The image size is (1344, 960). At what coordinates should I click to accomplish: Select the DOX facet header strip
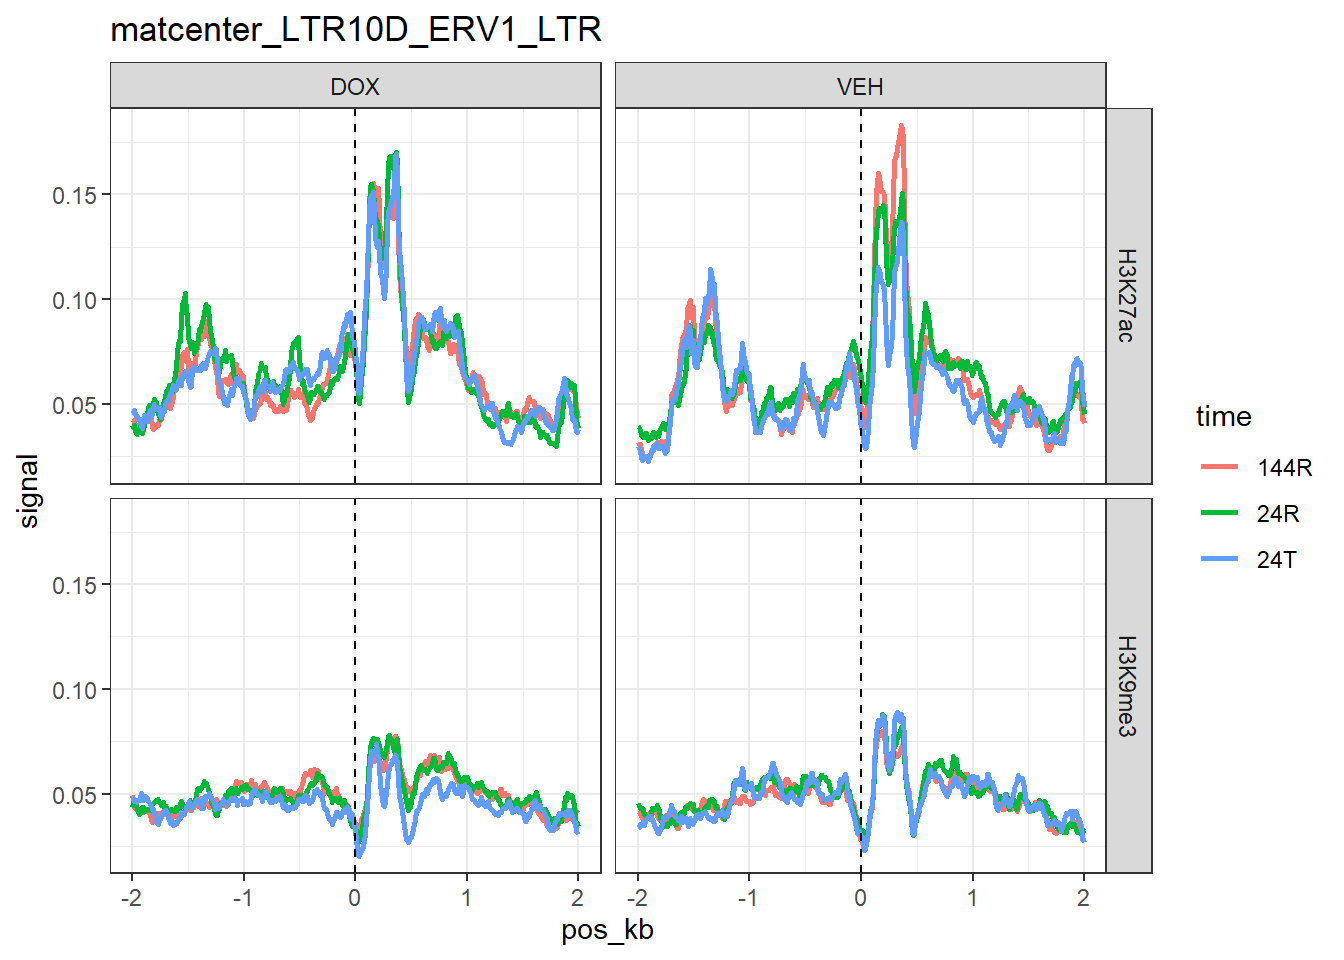355,86
